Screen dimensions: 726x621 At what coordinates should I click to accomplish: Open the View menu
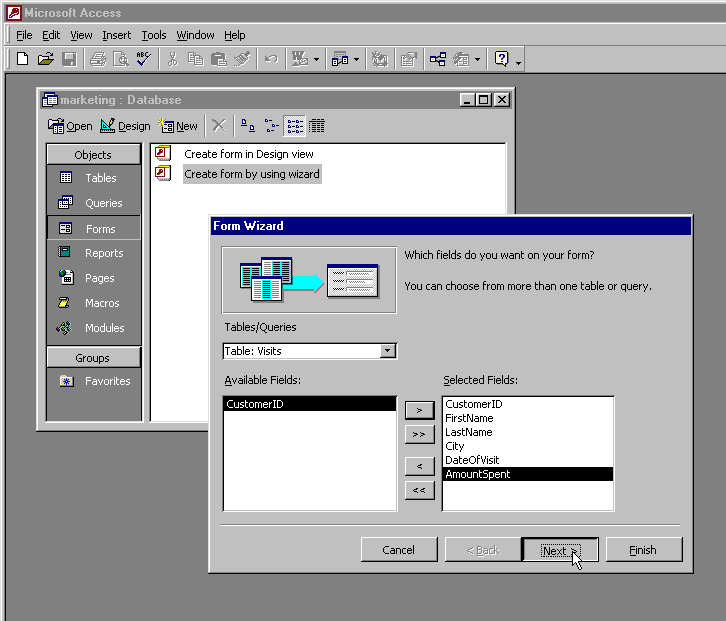81,35
